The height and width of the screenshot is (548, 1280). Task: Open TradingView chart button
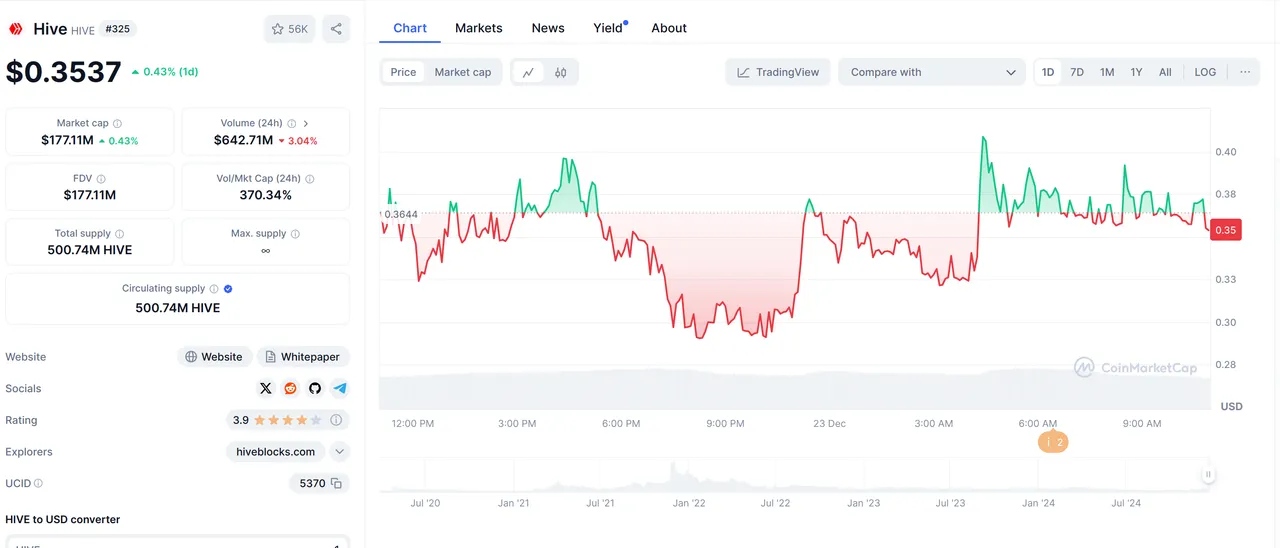point(778,72)
